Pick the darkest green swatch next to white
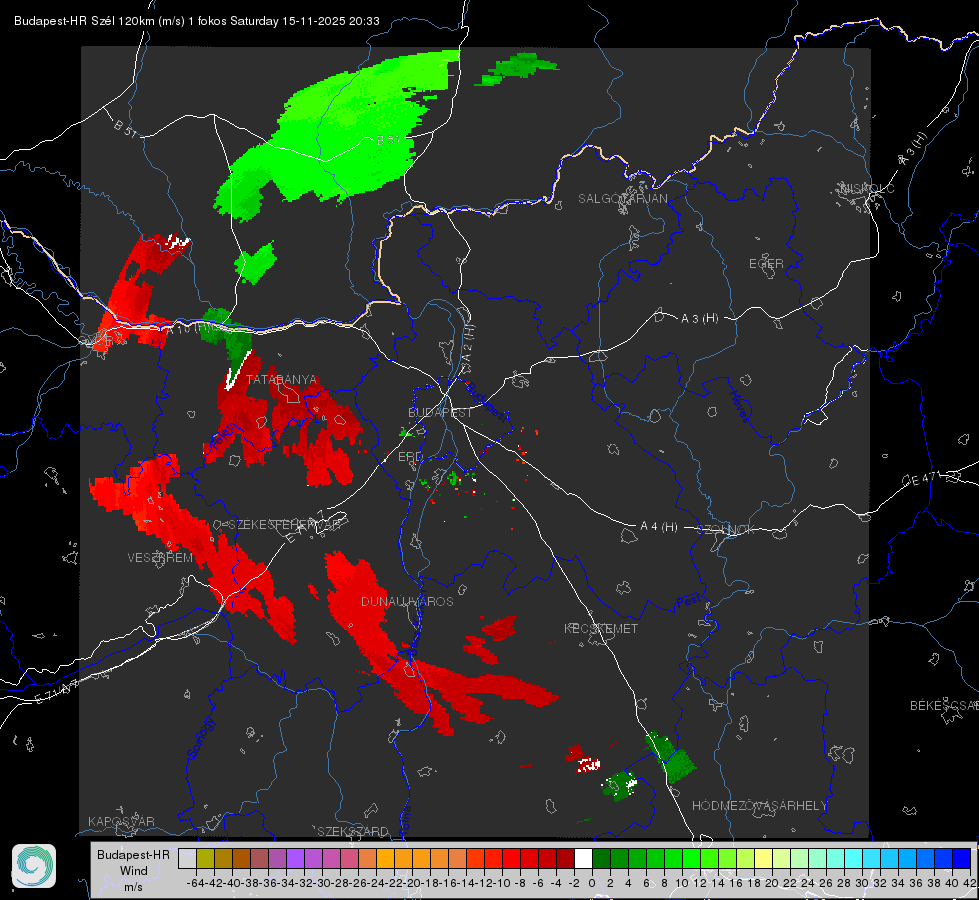 point(601,859)
